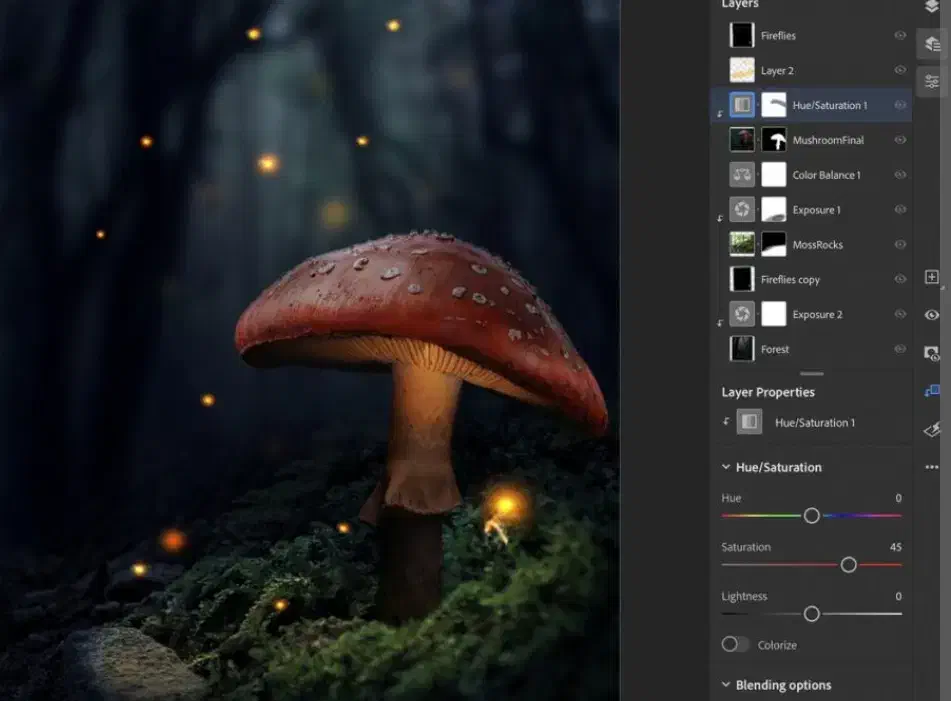Hide the Fireflies layer

click(900, 35)
